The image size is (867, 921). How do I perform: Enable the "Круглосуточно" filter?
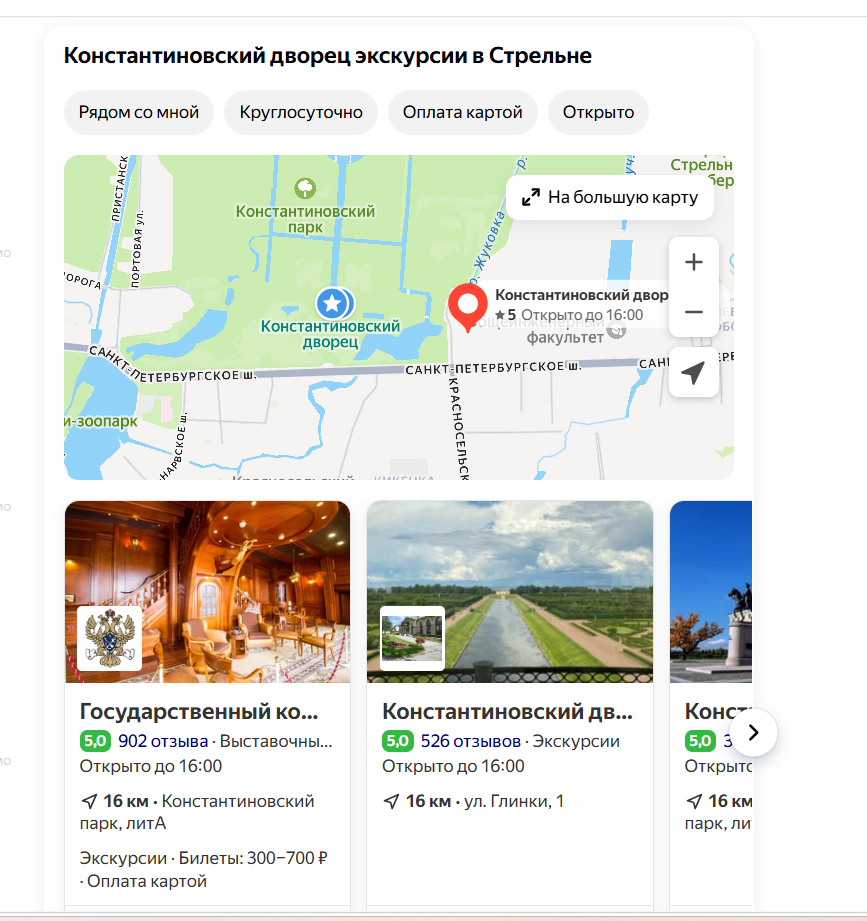(x=301, y=112)
